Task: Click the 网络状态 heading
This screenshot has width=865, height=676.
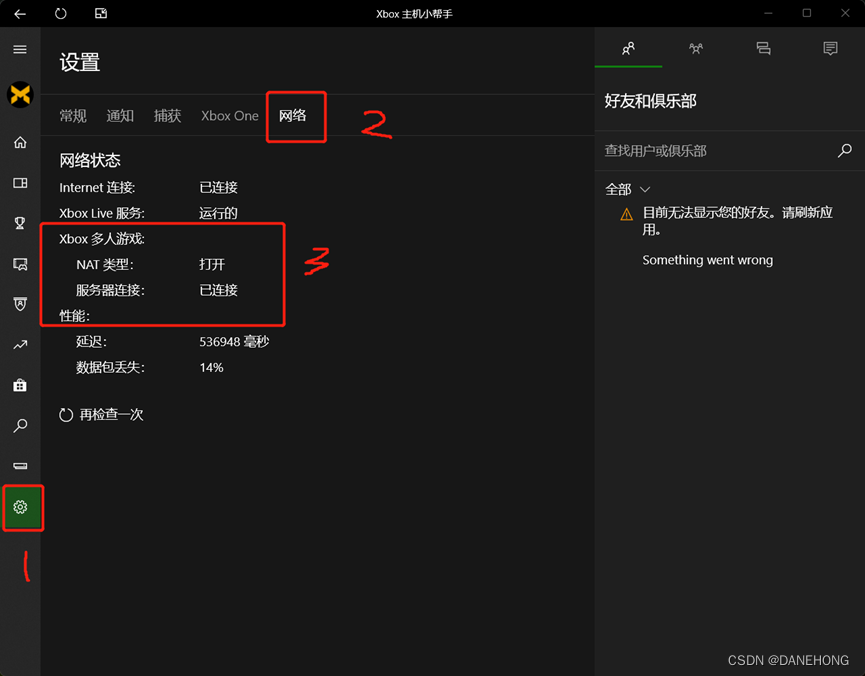Action: pyautogui.click(x=90, y=161)
